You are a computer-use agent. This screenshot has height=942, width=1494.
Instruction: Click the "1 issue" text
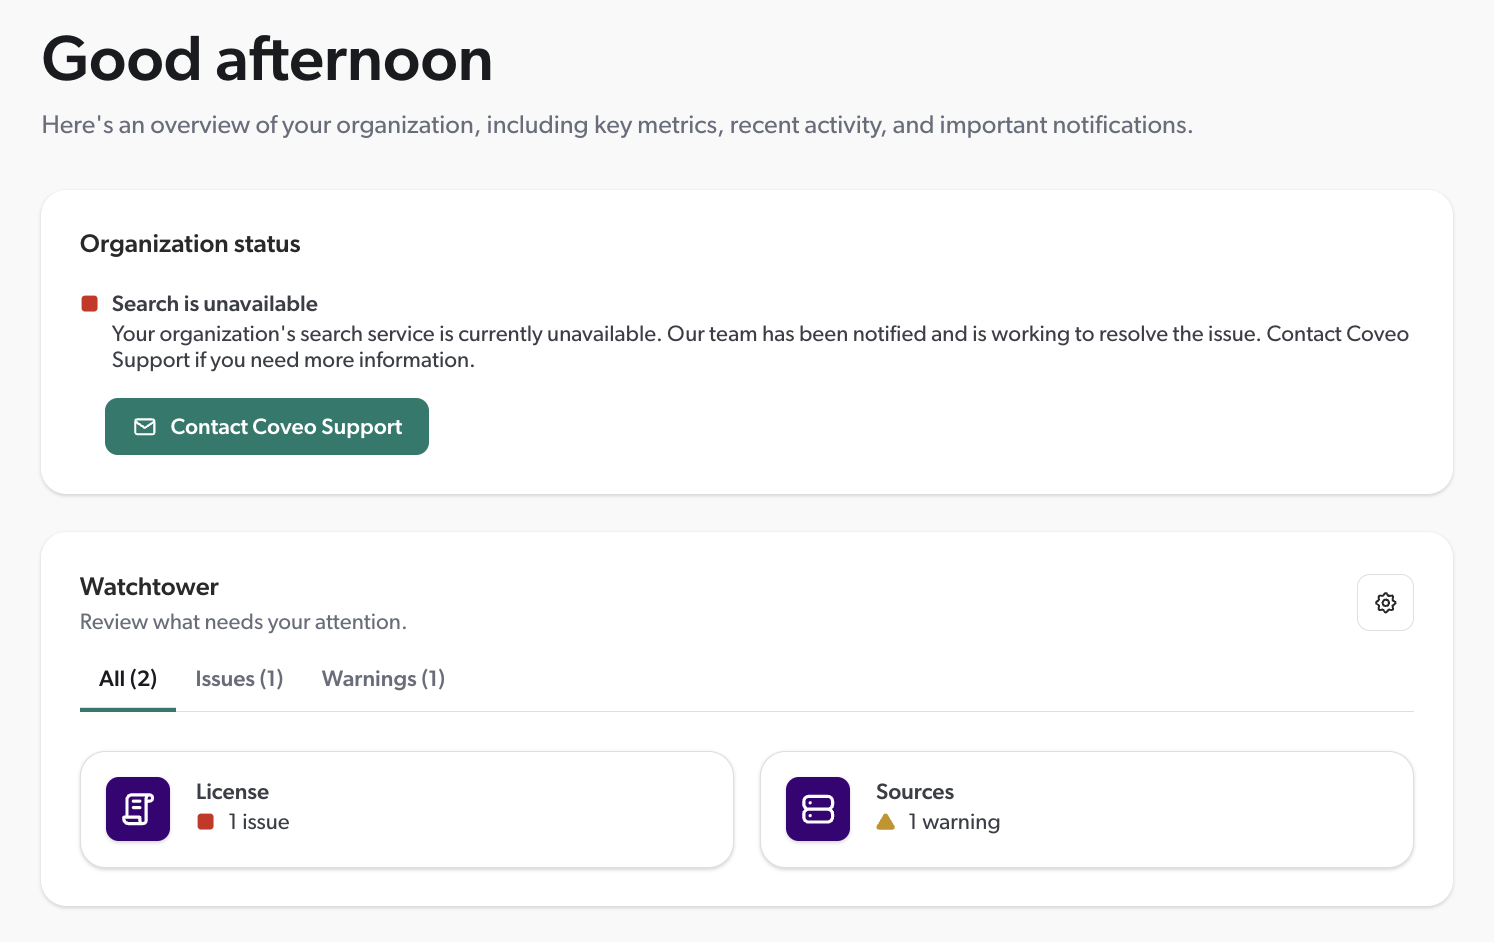point(259,822)
